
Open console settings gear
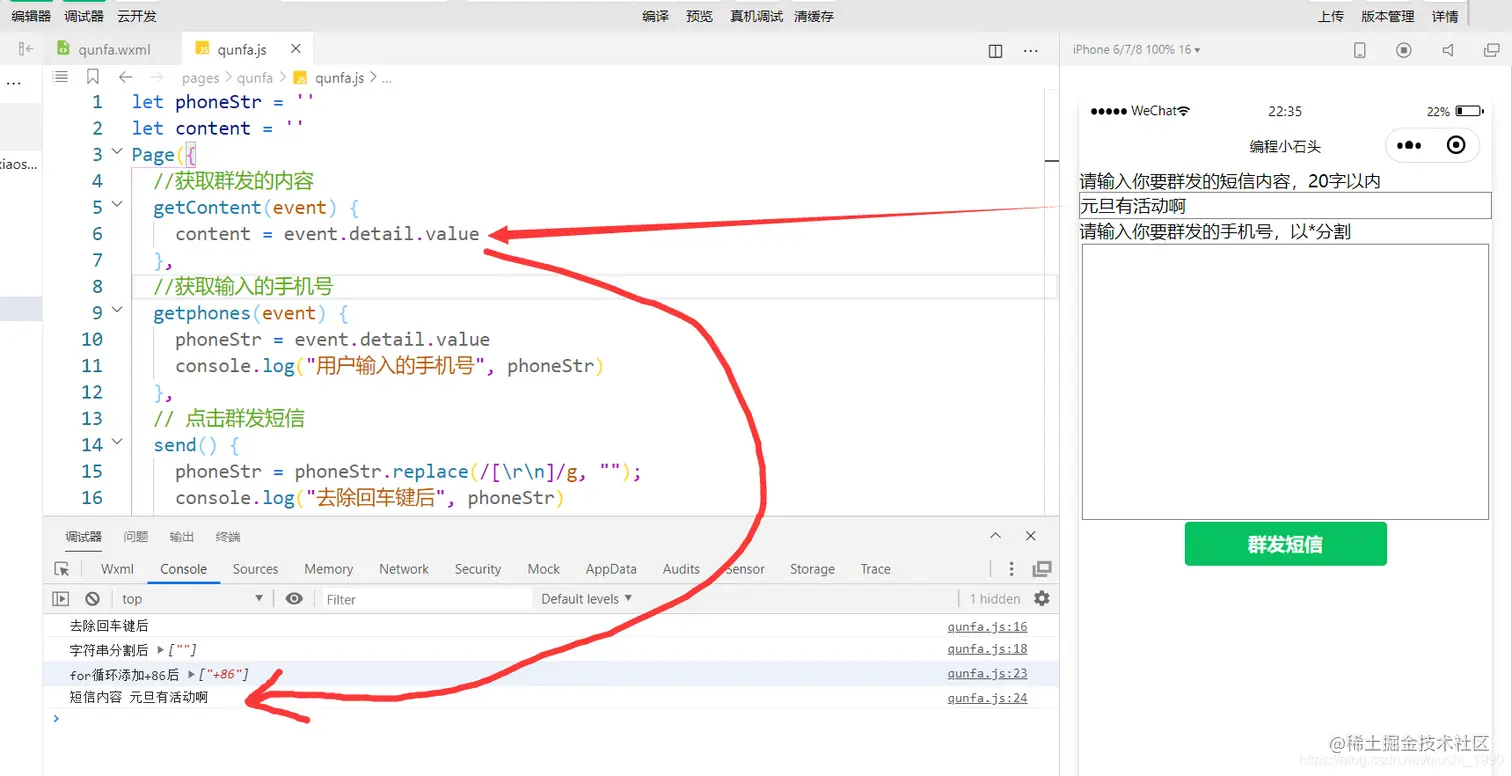coord(1042,599)
